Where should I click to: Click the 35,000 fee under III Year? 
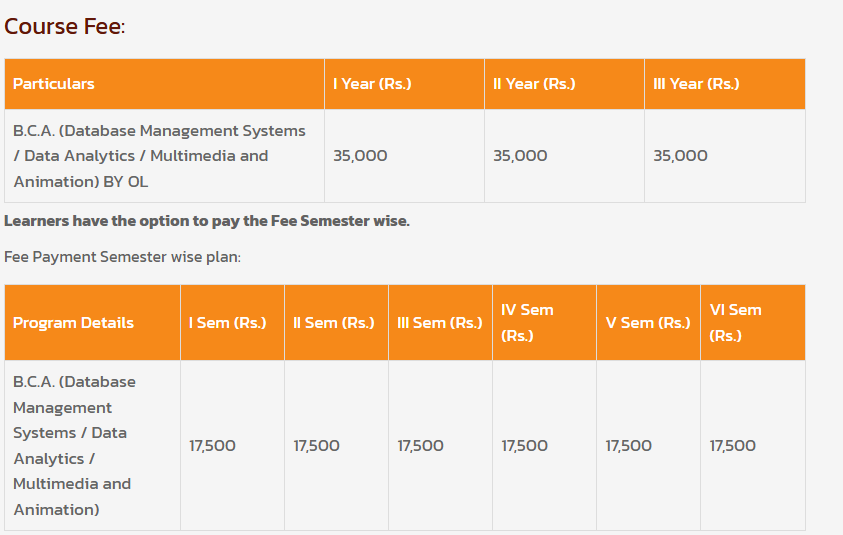[680, 156]
